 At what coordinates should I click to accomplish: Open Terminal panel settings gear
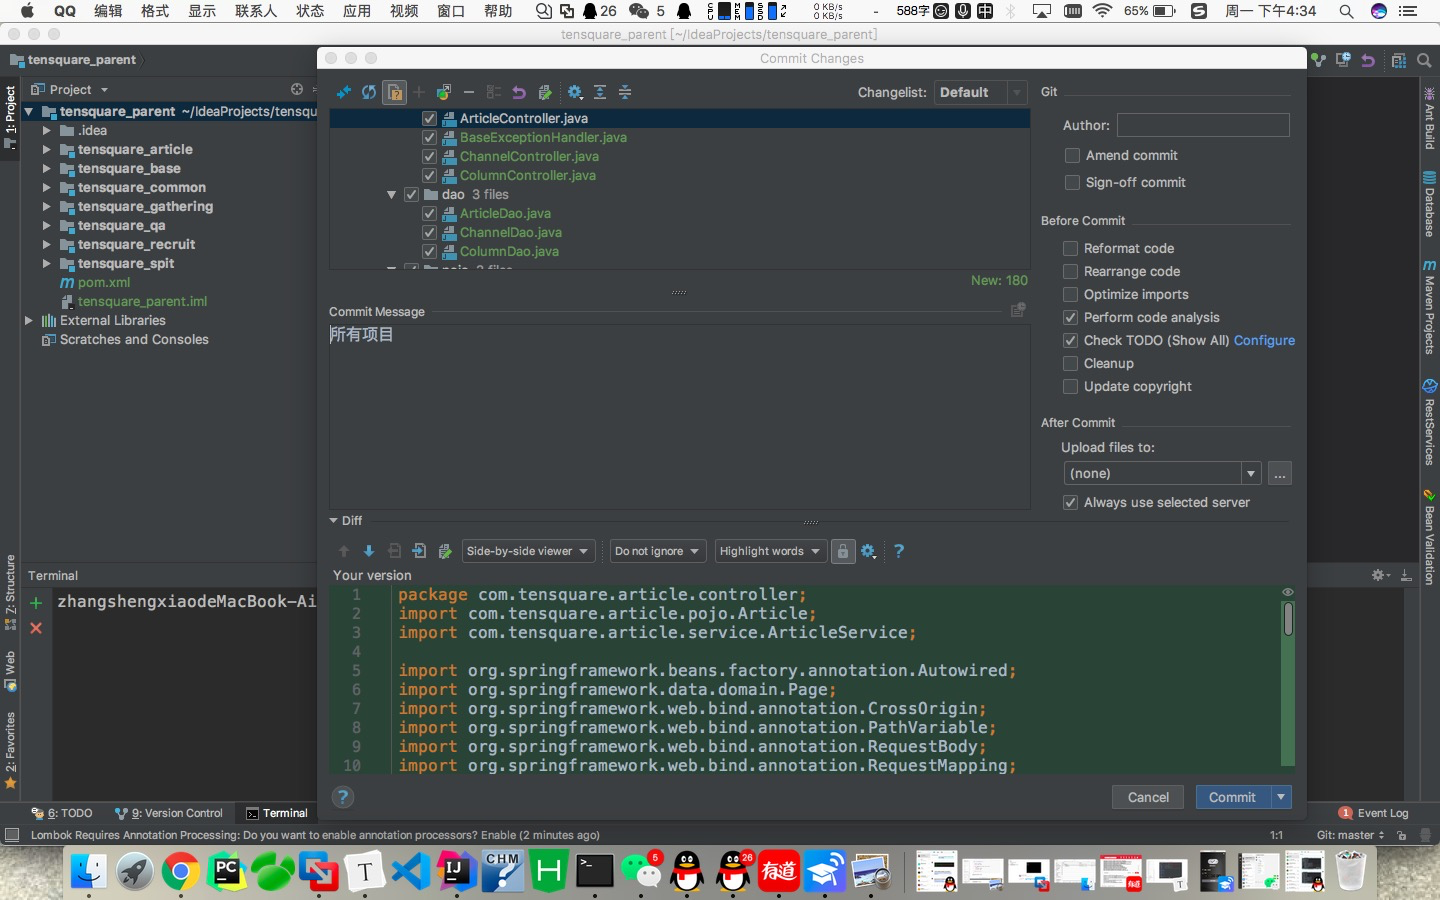click(x=1379, y=575)
